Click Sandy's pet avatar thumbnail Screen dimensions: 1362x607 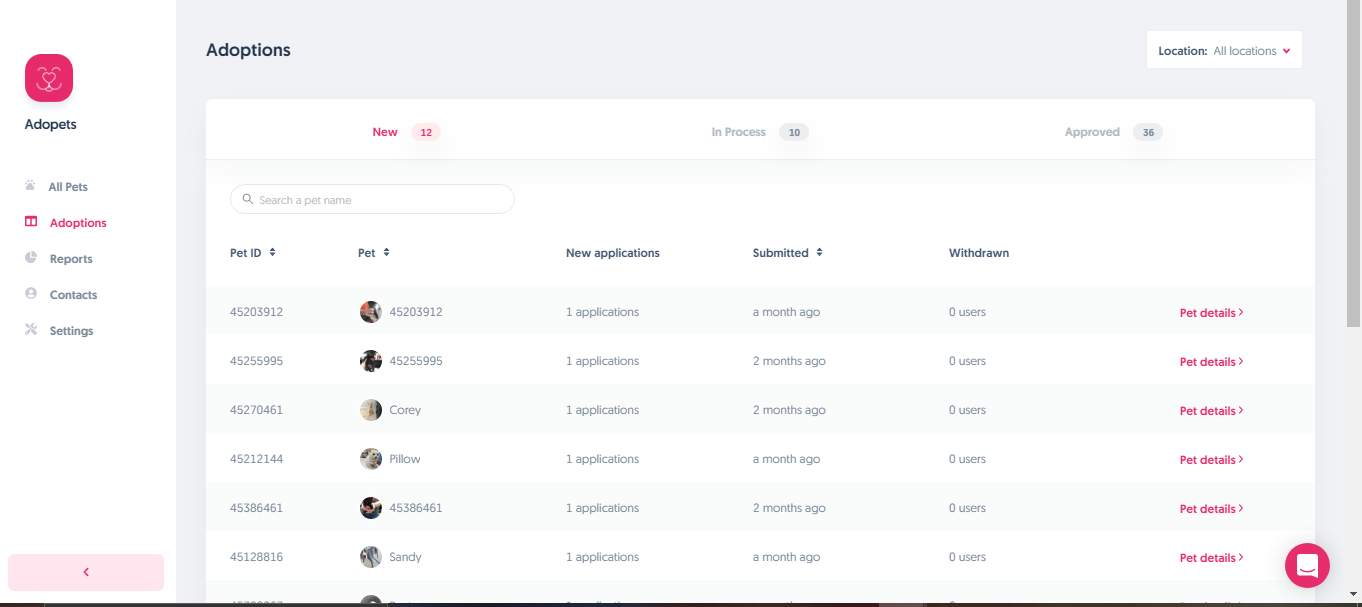tap(371, 557)
